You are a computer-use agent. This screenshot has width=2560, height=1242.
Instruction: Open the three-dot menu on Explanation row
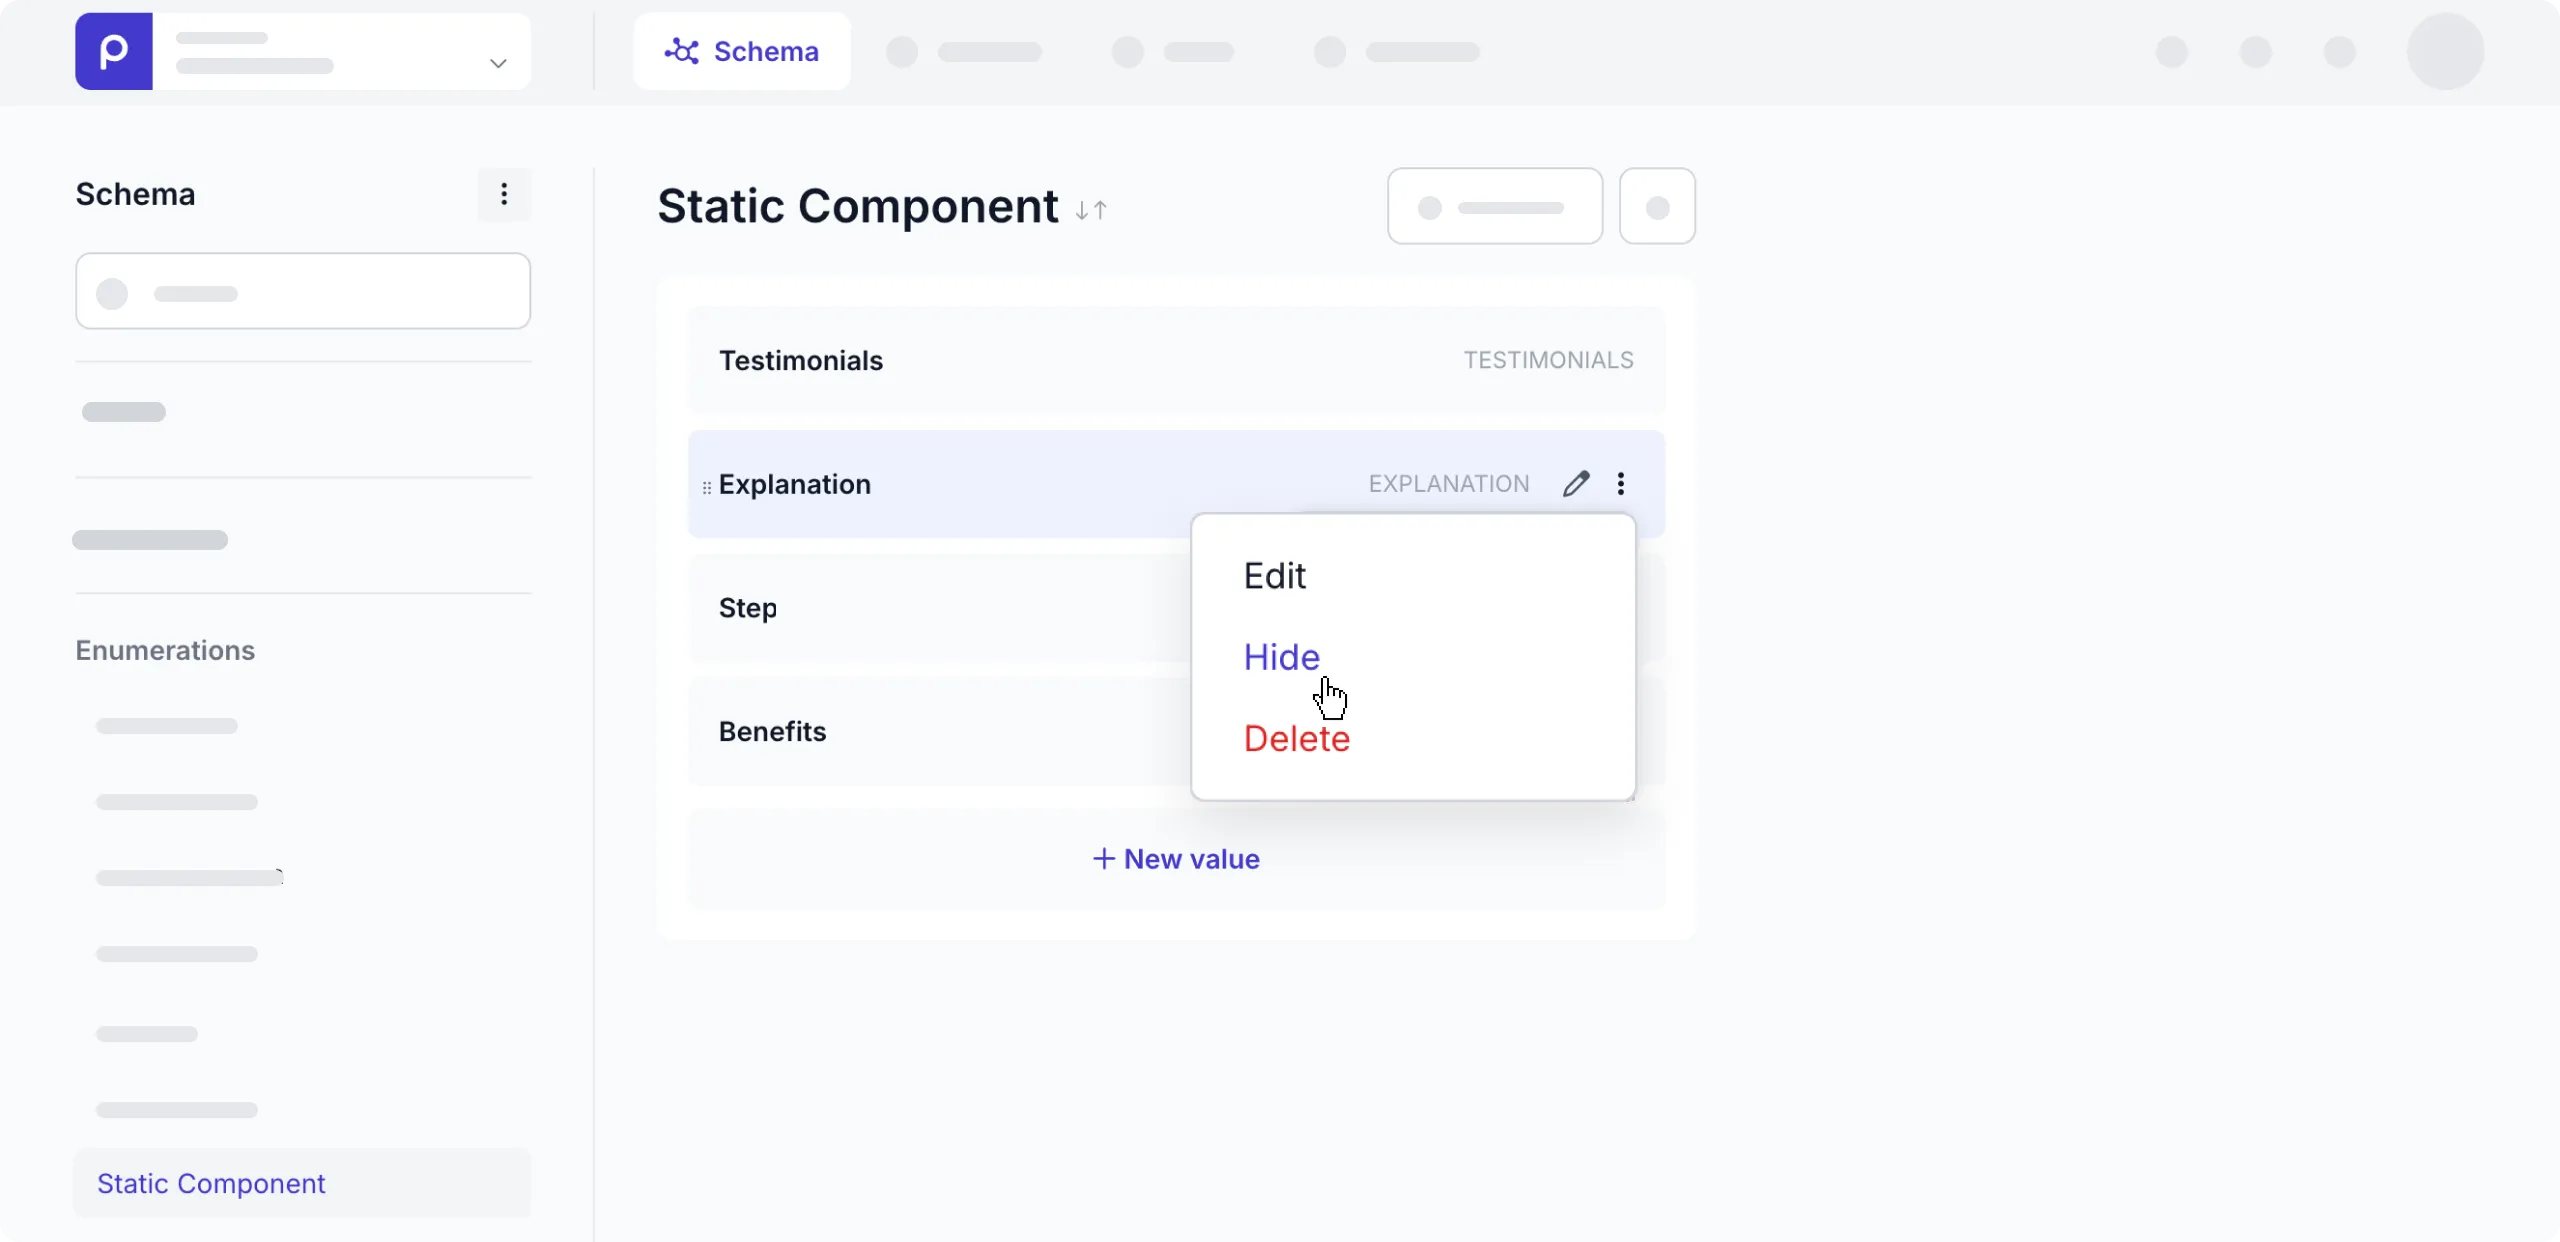(x=1621, y=483)
